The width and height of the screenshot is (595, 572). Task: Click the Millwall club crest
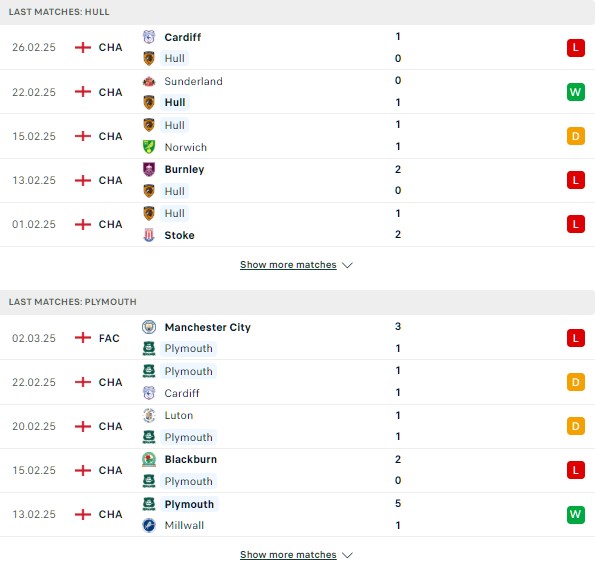tap(149, 525)
